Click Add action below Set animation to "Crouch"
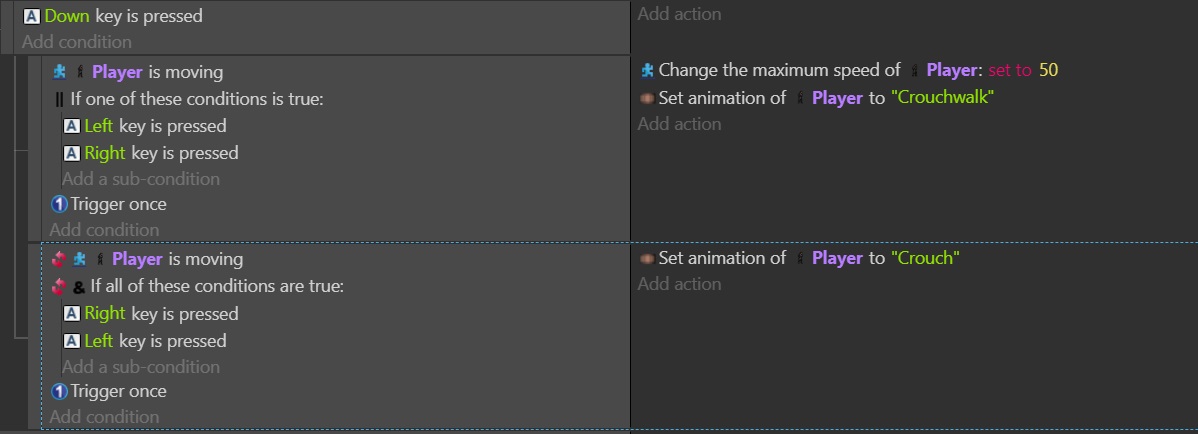The height and width of the screenshot is (434, 1198). (x=679, y=284)
